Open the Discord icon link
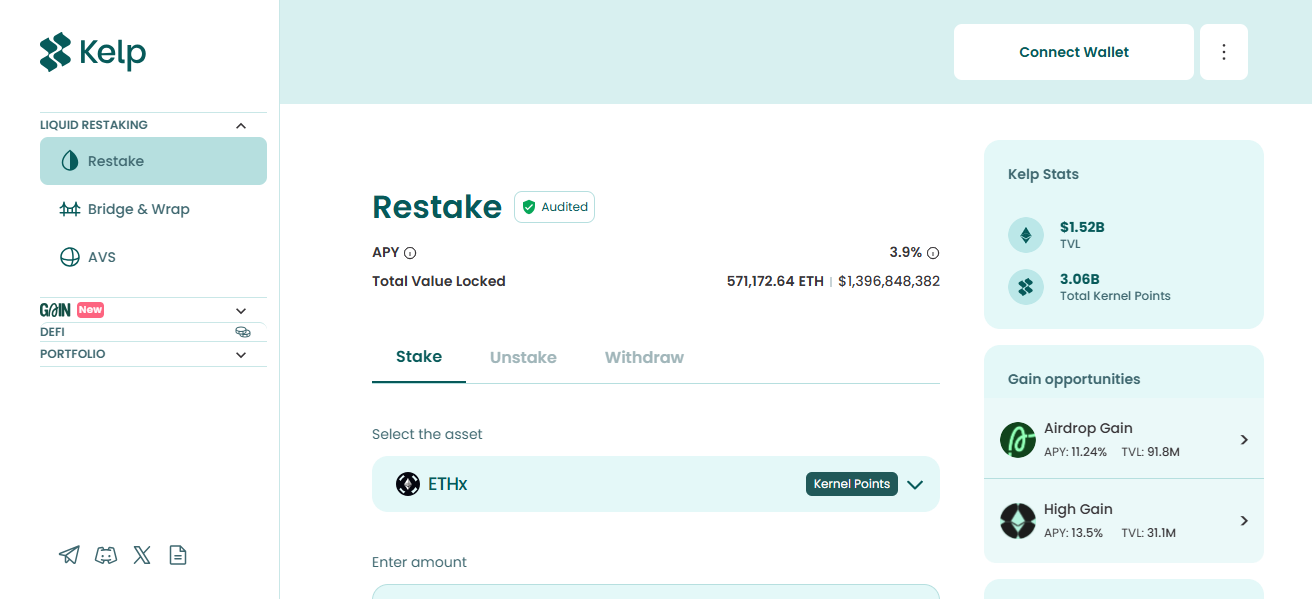 click(x=106, y=555)
